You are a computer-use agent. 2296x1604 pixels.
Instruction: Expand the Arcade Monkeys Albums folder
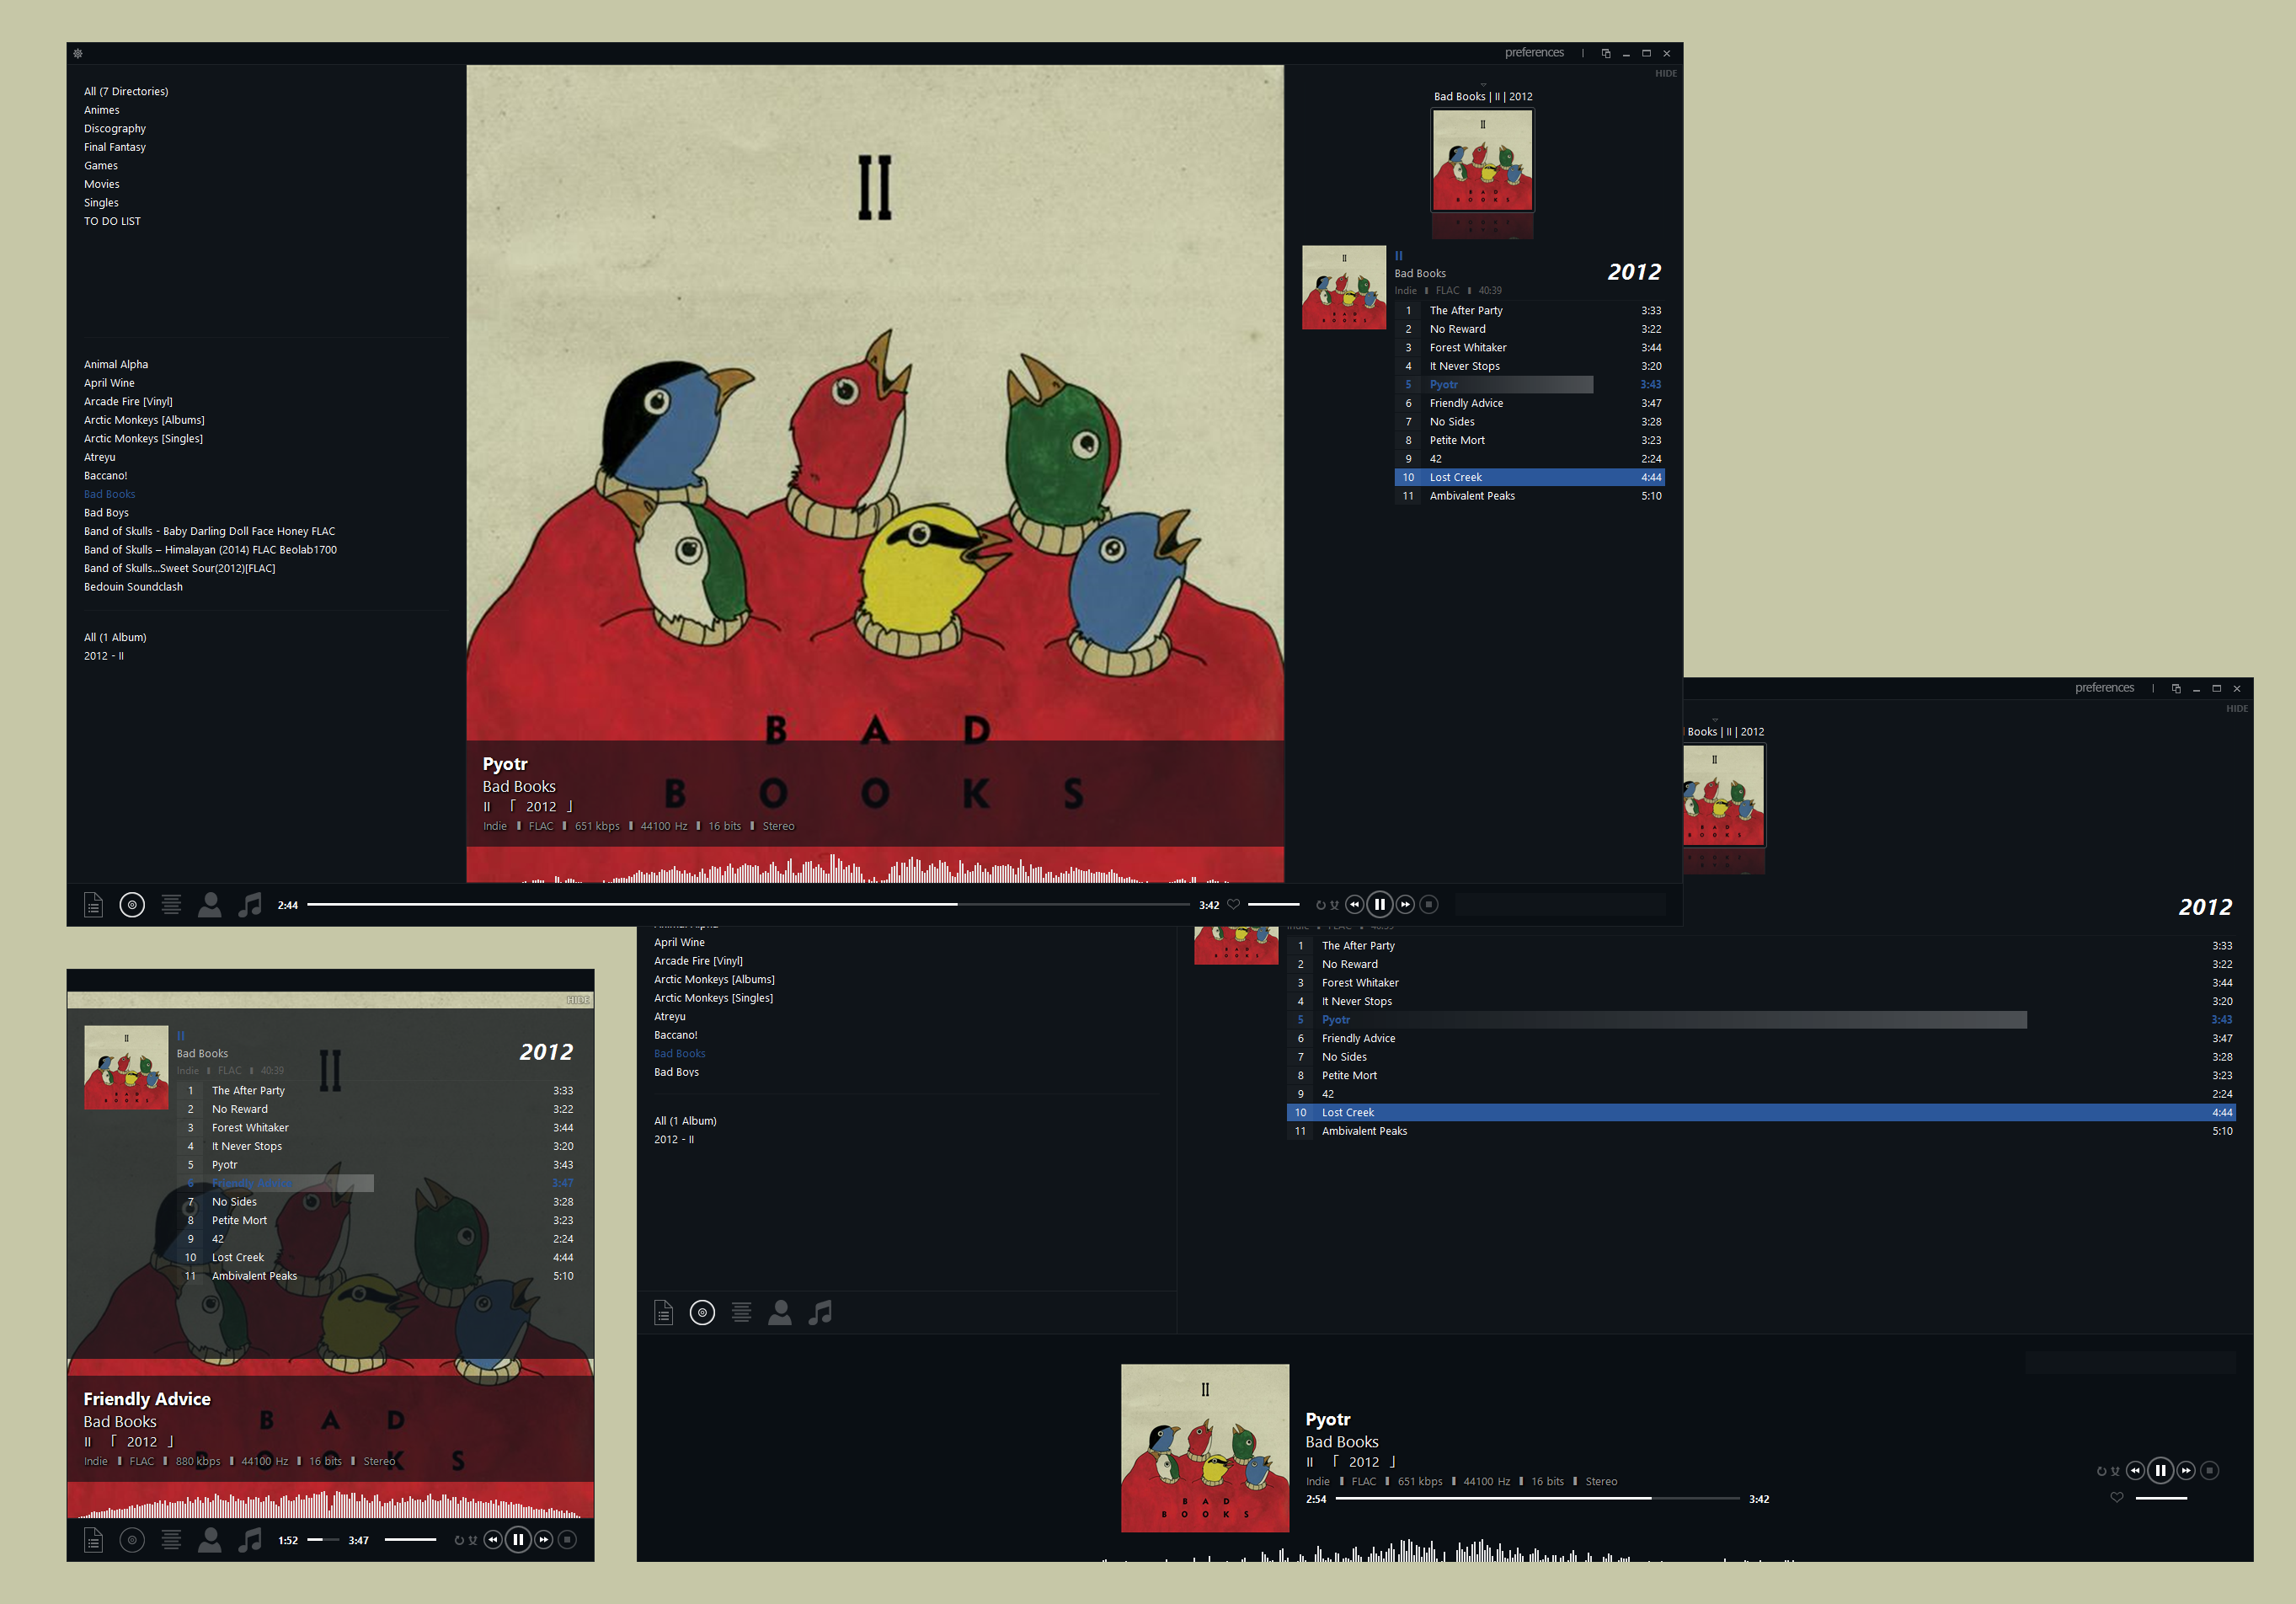(141, 419)
